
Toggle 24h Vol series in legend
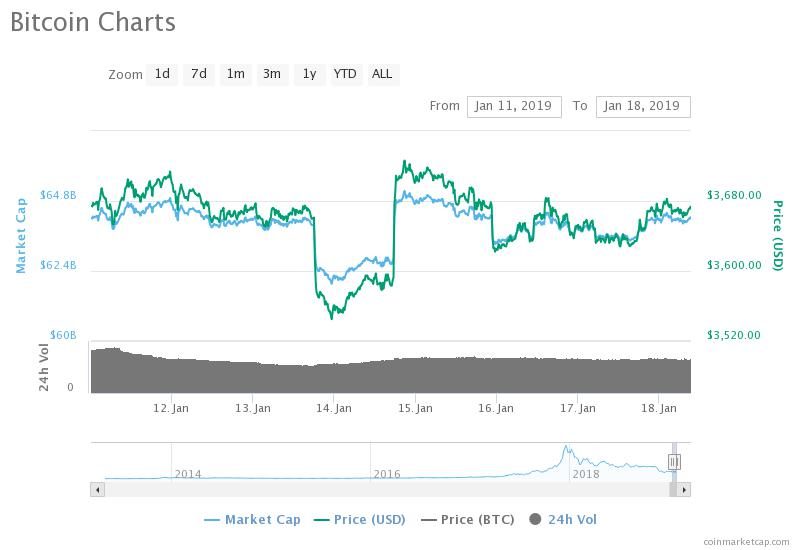coord(563,520)
